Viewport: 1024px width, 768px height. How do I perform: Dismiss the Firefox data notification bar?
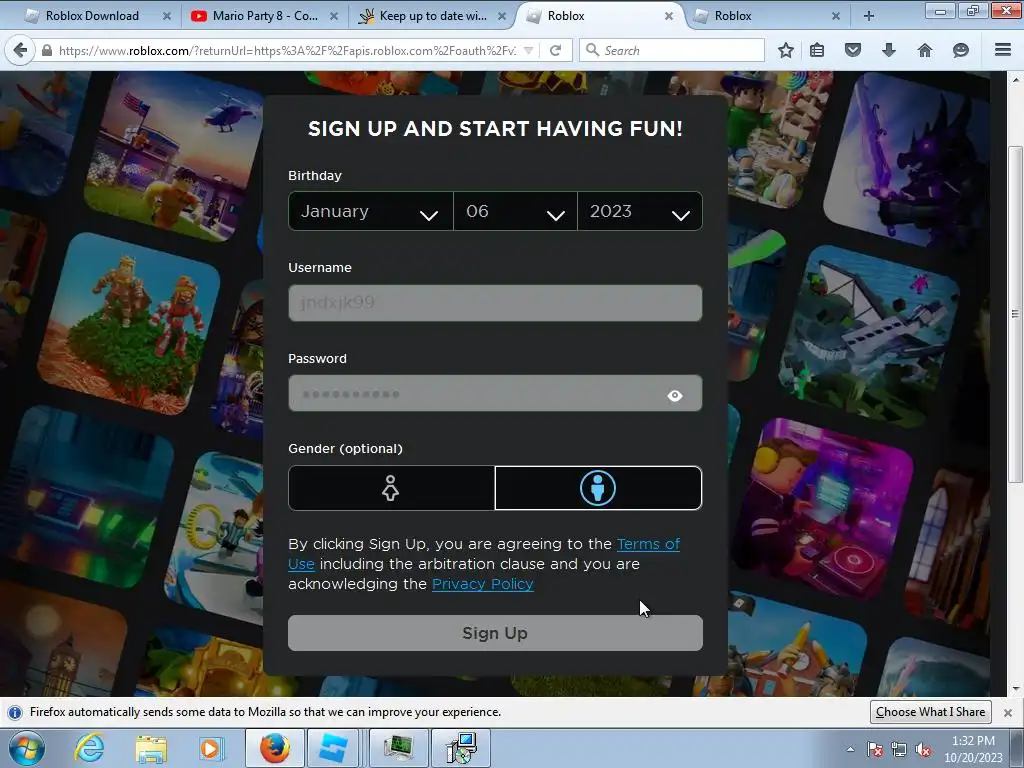tap(1008, 712)
